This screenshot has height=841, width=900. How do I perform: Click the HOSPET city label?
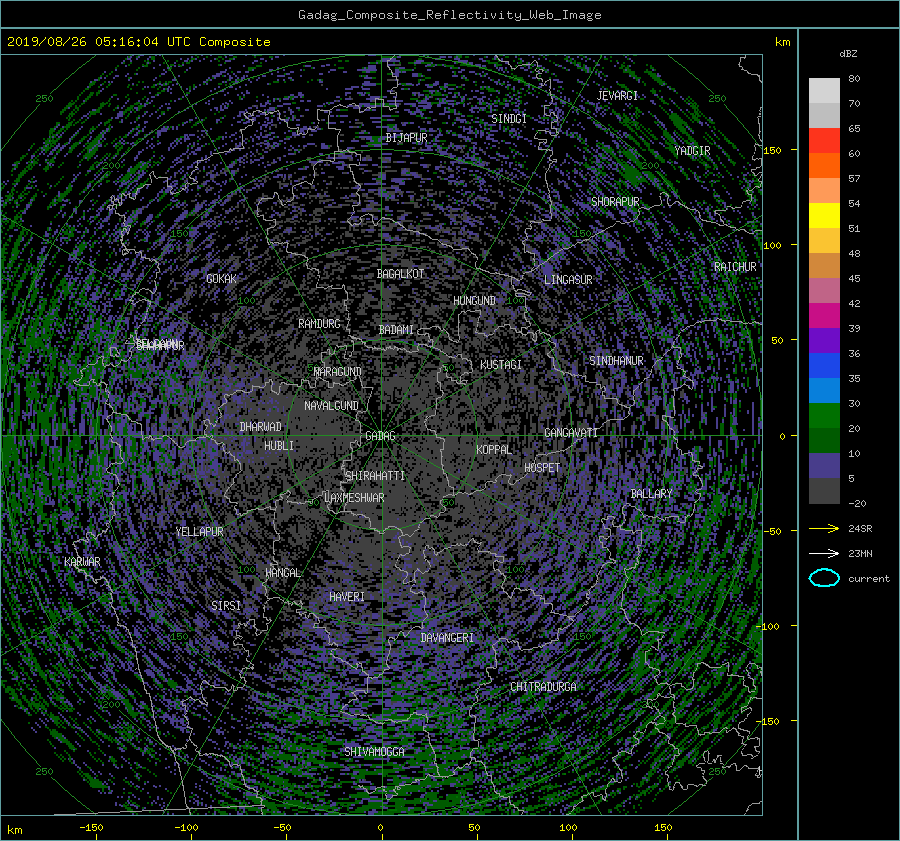point(542,468)
